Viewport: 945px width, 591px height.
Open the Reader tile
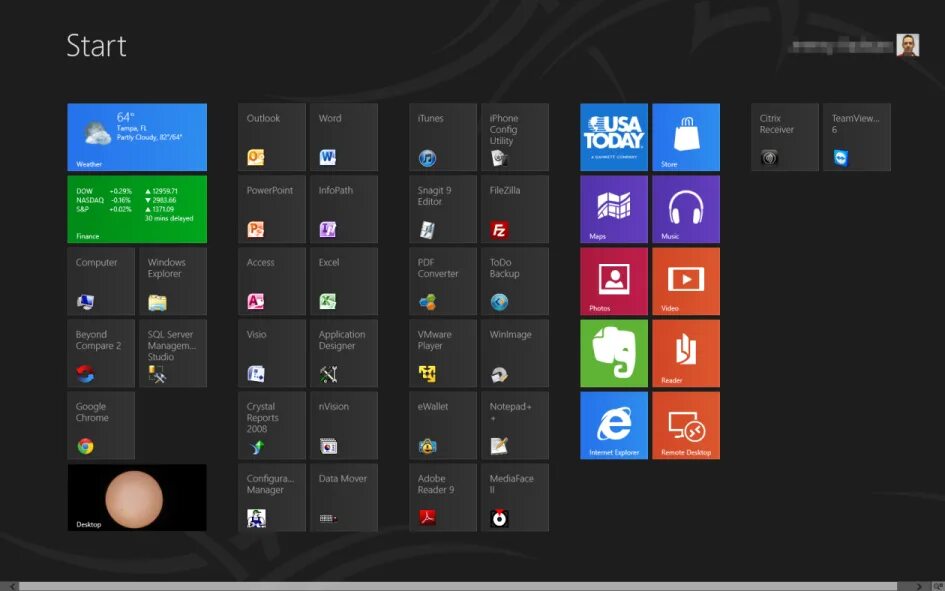[x=686, y=354]
